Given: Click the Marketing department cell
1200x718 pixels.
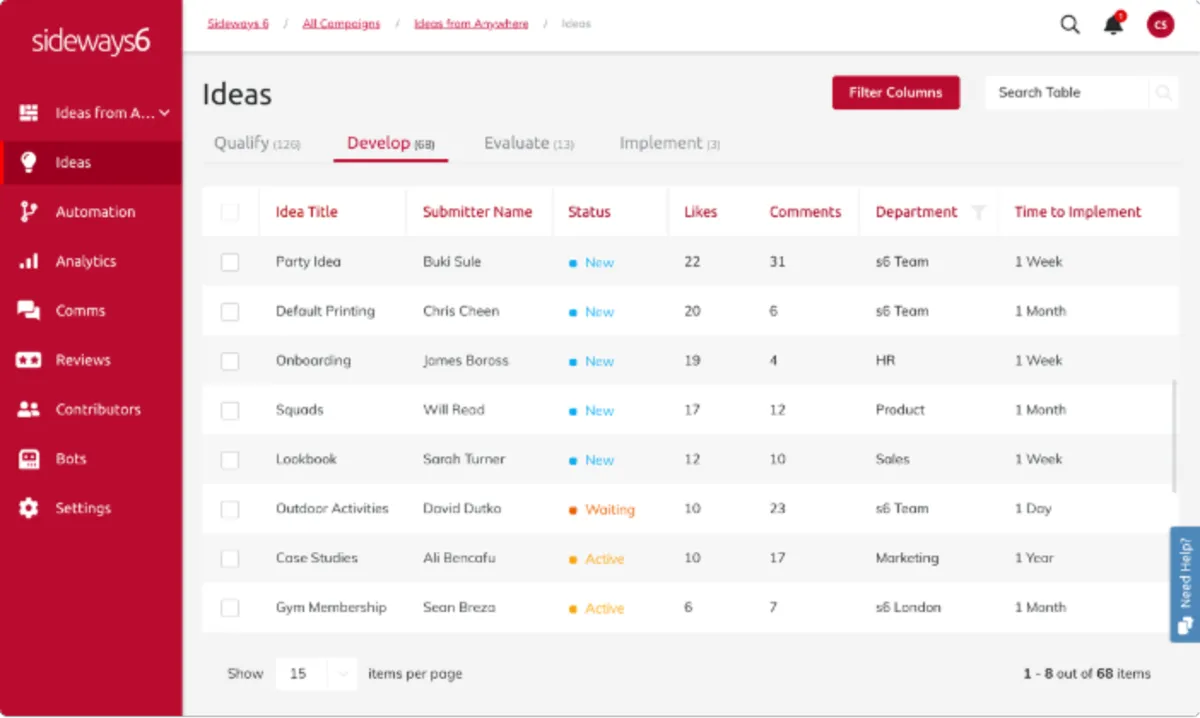Looking at the screenshot, I should click(x=907, y=558).
